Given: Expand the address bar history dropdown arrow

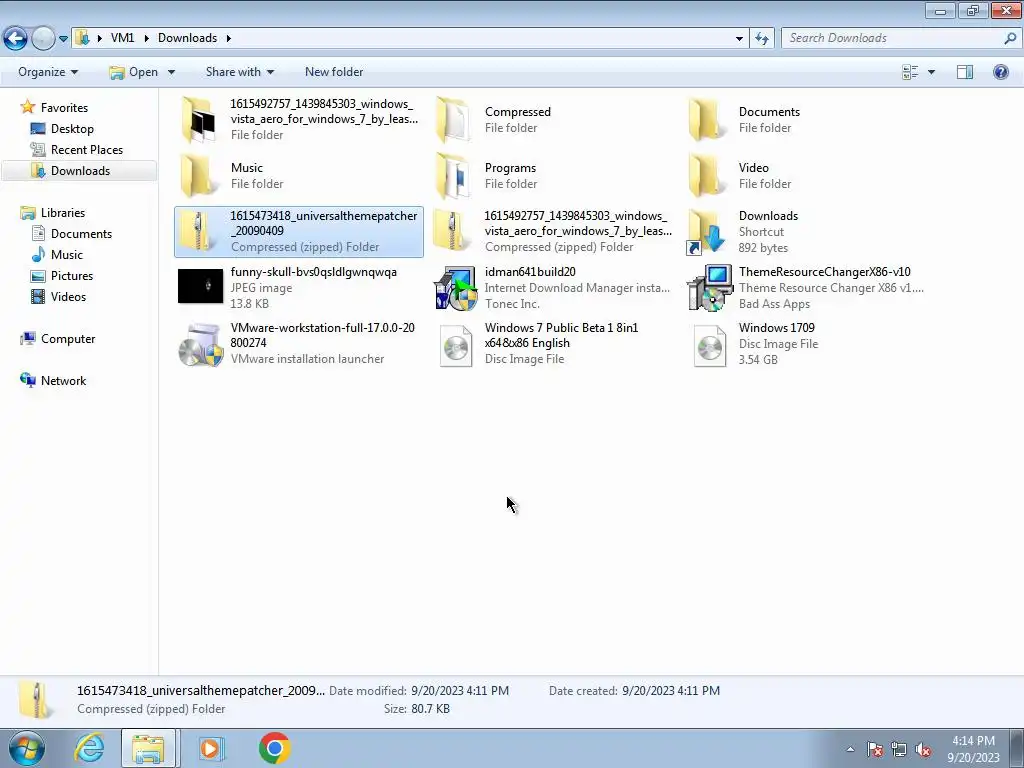Looking at the screenshot, I should click(739, 38).
